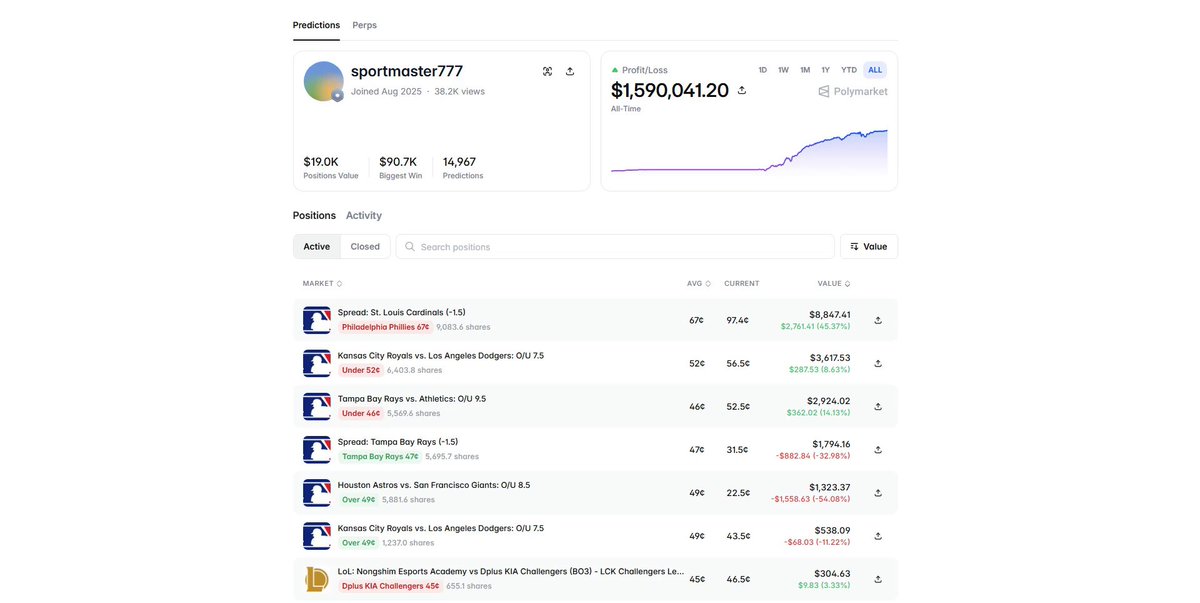
Task: Select the 1Y profit/loss range
Action: click(826, 70)
